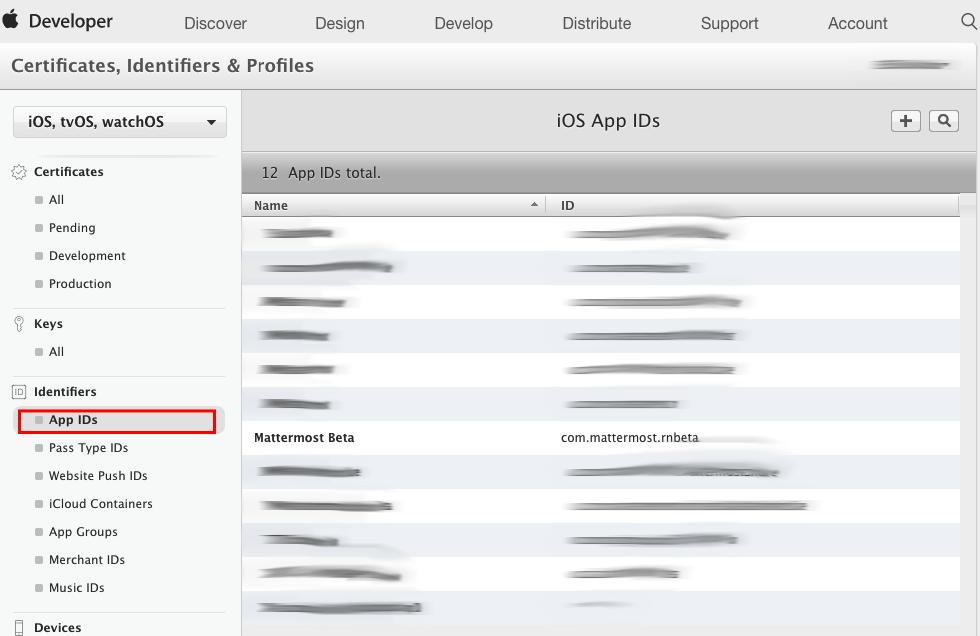Click the Identifiers ID icon in sidebar

click(x=19, y=392)
